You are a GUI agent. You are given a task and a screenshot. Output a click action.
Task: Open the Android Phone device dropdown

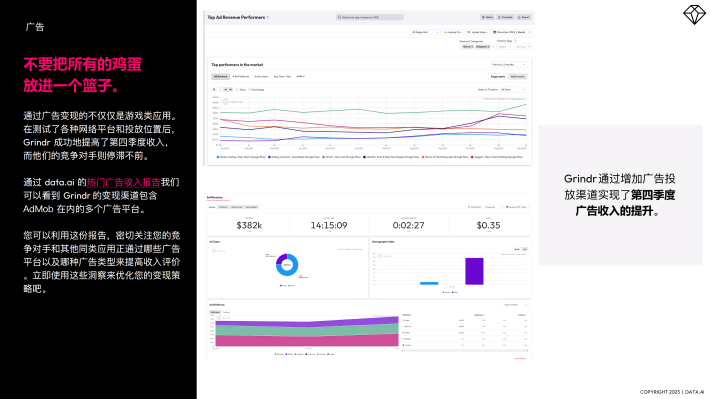(x=452, y=33)
